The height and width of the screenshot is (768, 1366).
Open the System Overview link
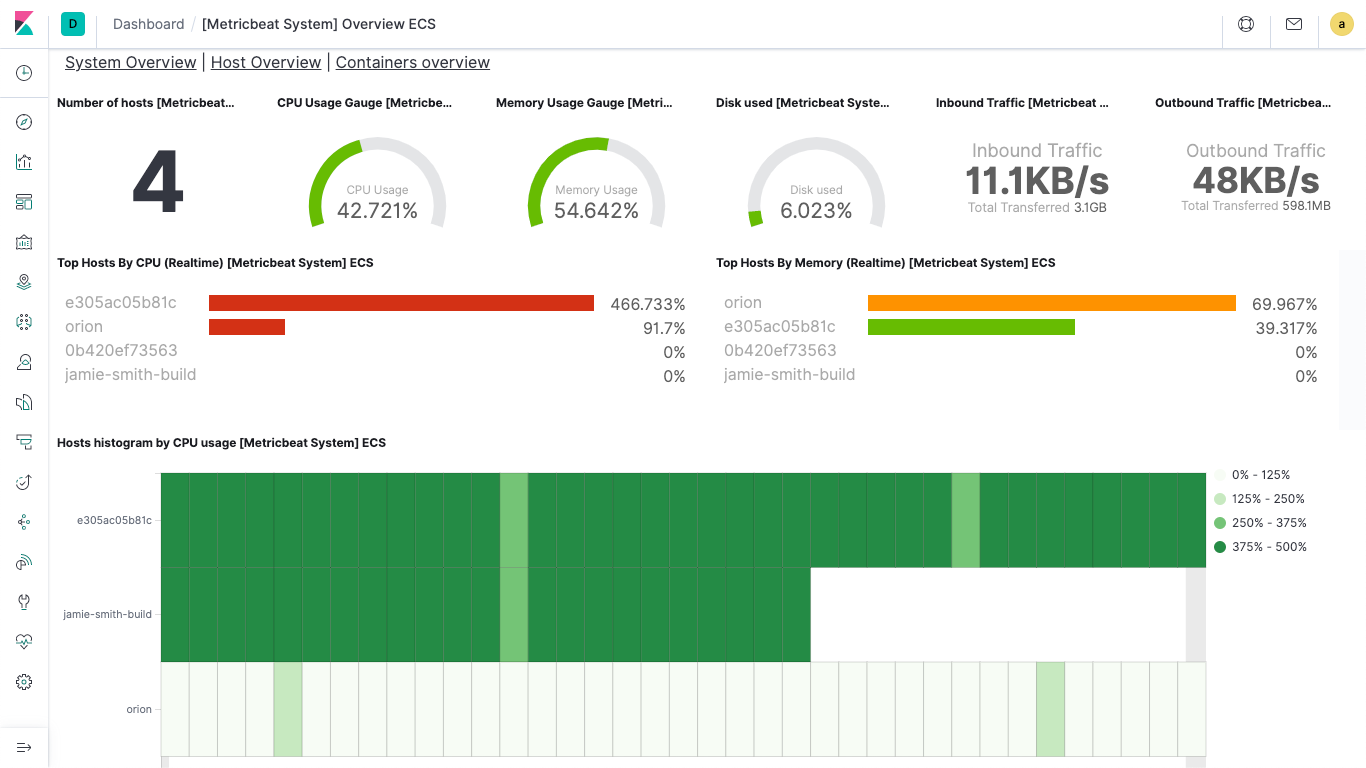tap(131, 62)
